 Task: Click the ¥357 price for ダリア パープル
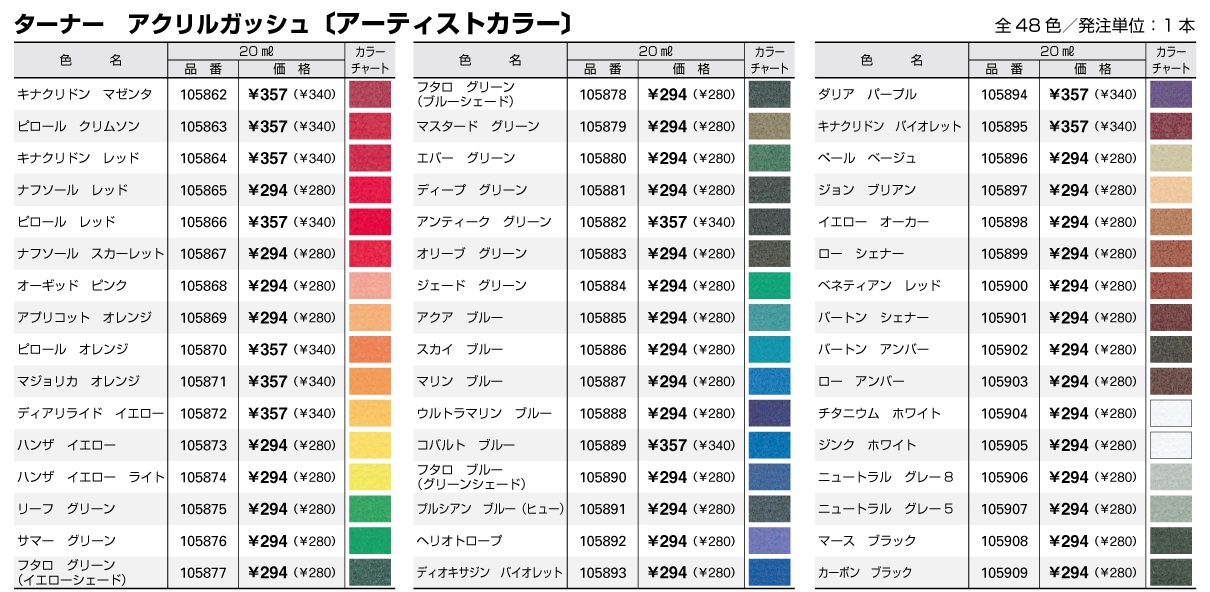click(1069, 95)
